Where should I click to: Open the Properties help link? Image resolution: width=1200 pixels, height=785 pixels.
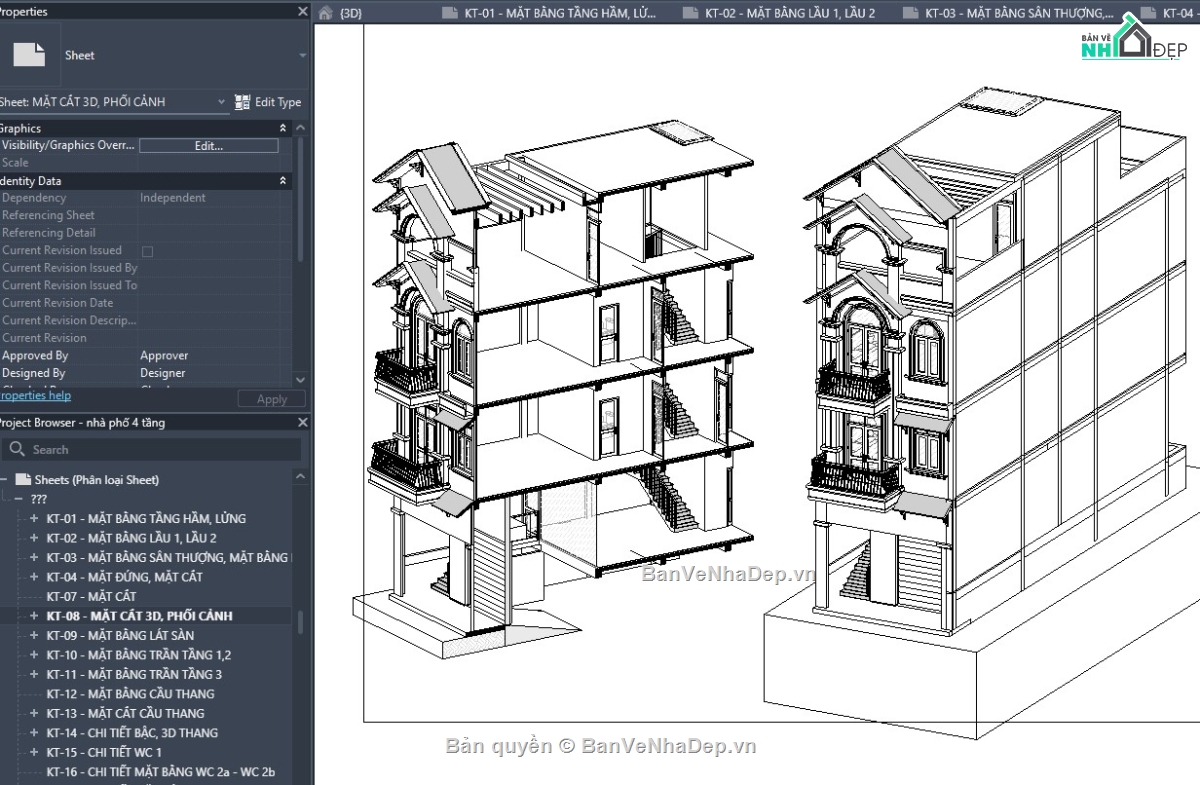[35, 396]
